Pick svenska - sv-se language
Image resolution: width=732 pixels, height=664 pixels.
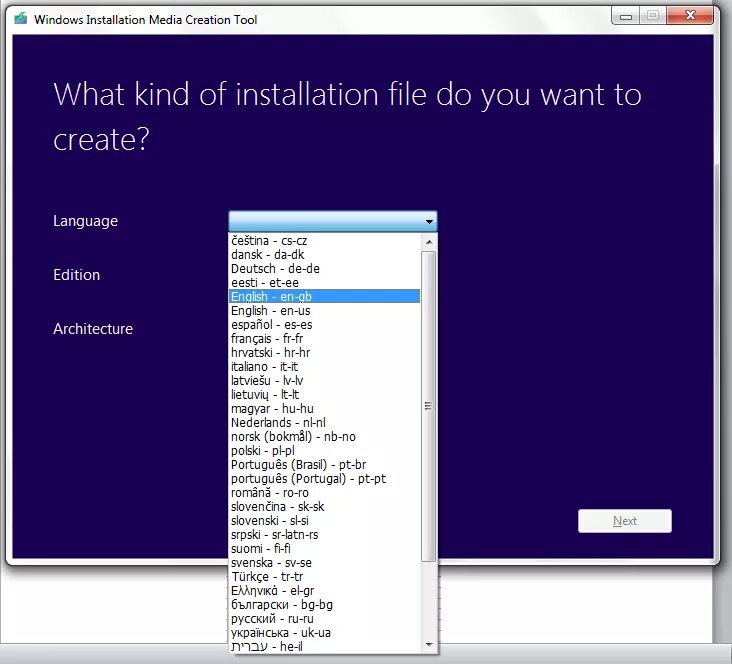[x=324, y=563]
